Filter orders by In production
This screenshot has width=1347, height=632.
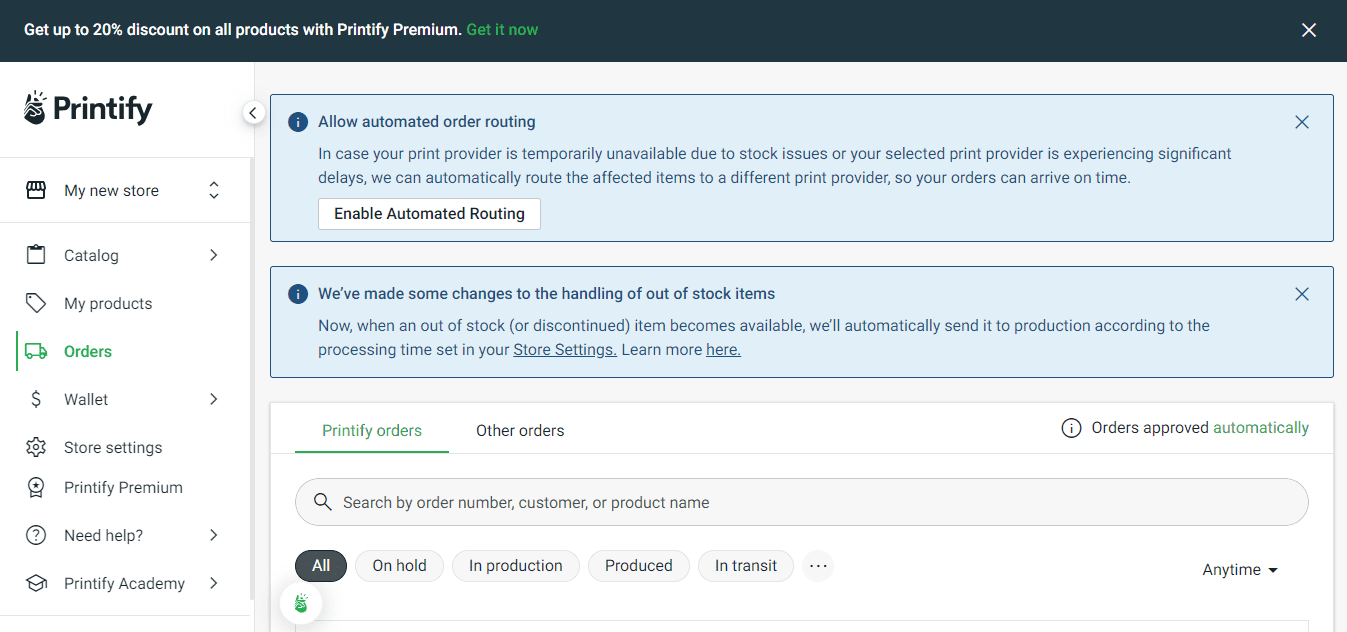coord(515,566)
